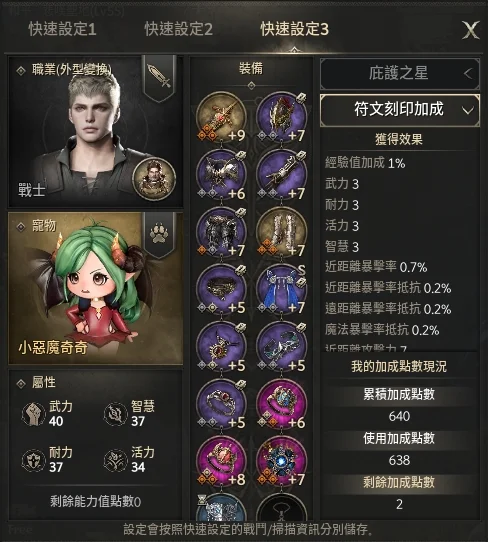Expand the 符文刻印加成 dropdown
The width and height of the screenshot is (488, 542).
coord(400,110)
